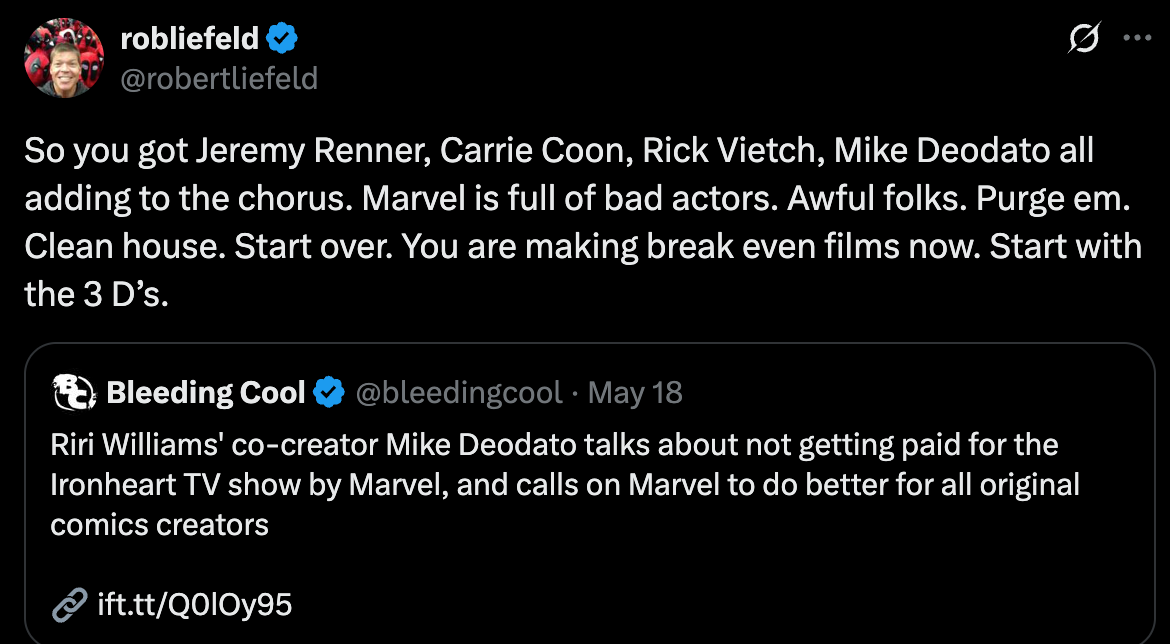The image size is (1170, 644).
Task: Click "comics creators" in the quoted post
Action: pos(160,525)
